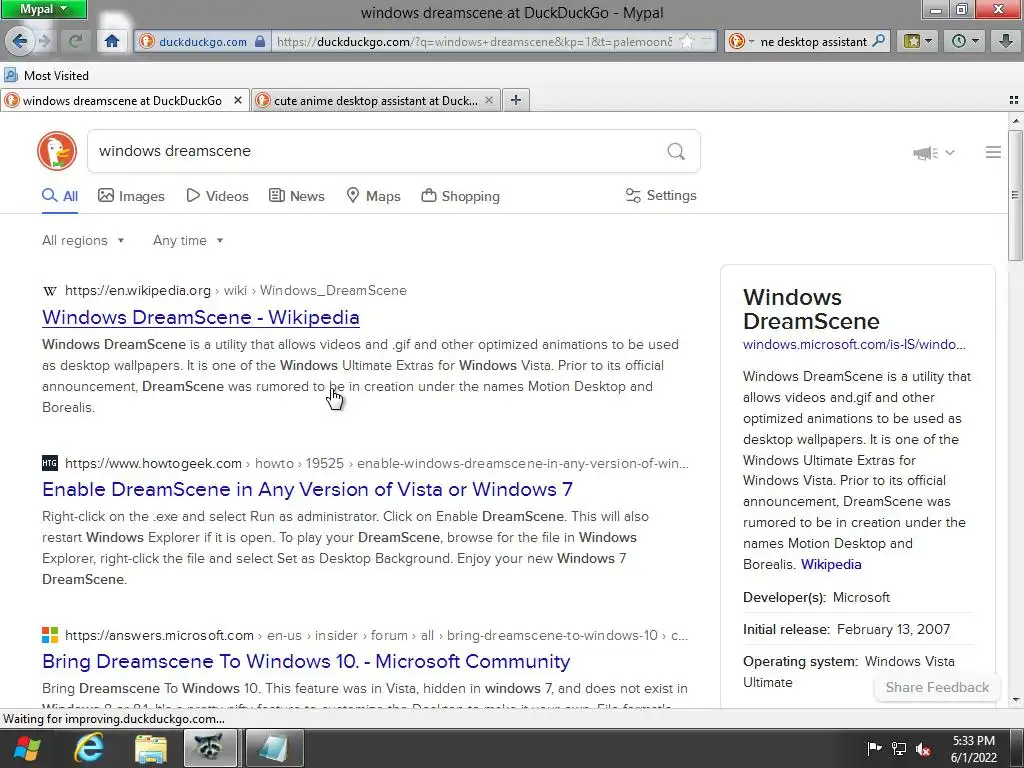Open the clock showing 5:33 PM
This screenshot has height=768, width=1024.
(x=974, y=749)
